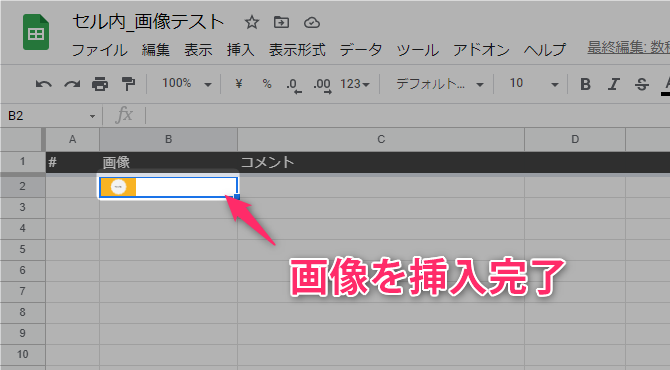Screen dimensions: 670x370
Task: Open the 挿入 menu
Action: point(241,50)
